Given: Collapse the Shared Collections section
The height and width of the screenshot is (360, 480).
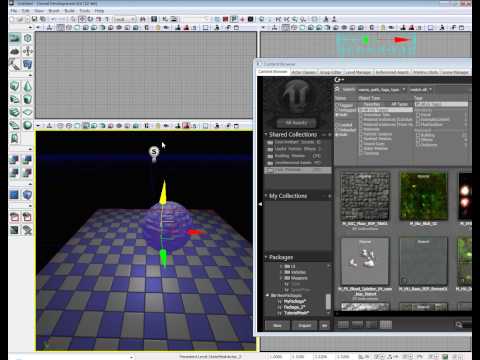Looking at the screenshot, I should (x=266, y=134).
